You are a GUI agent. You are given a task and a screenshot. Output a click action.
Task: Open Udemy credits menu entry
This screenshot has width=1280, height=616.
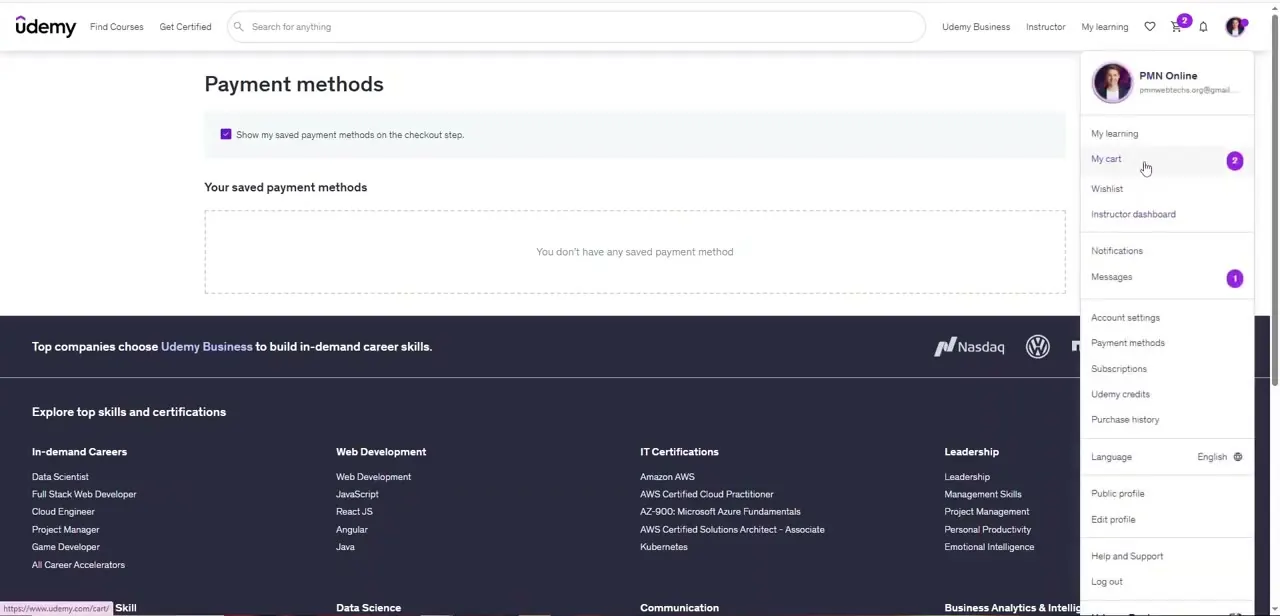pyautogui.click(x=1120, y=394)
